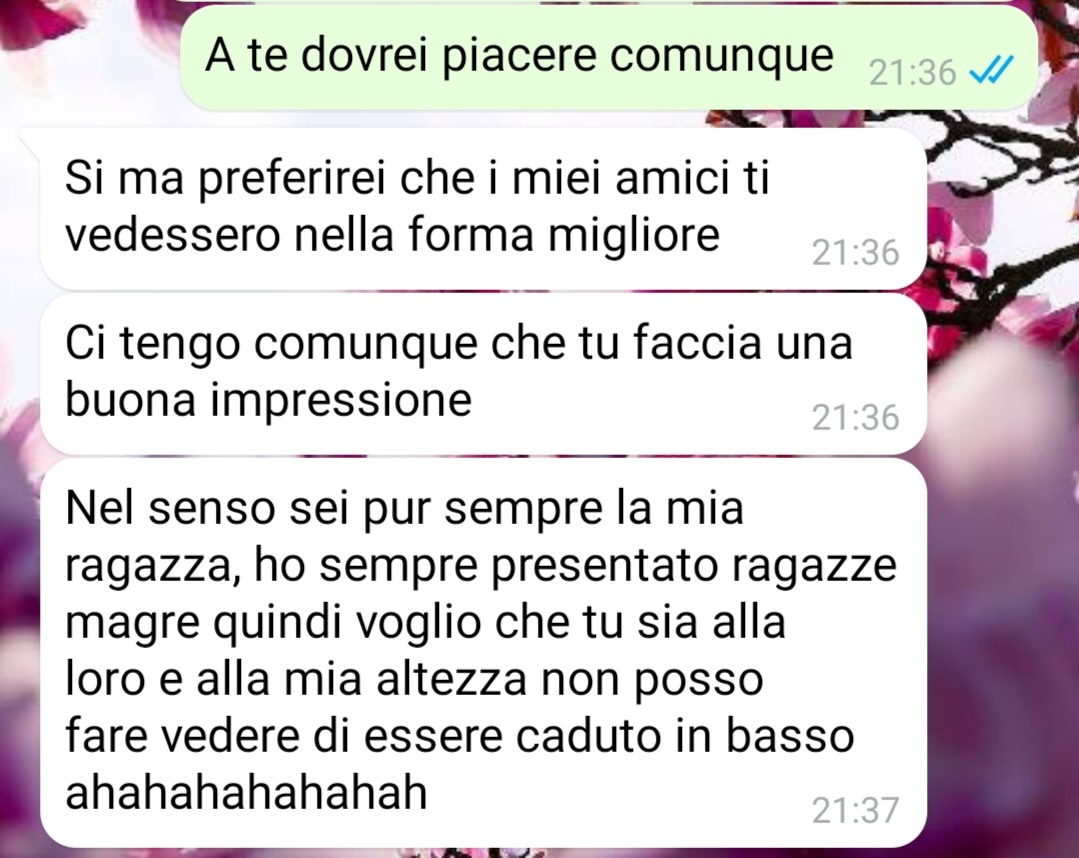The height and width of the screenshot is (858, 1079).
Task: Click the timestamp beside "buona impressione"
Action: [x=855, y=417]
